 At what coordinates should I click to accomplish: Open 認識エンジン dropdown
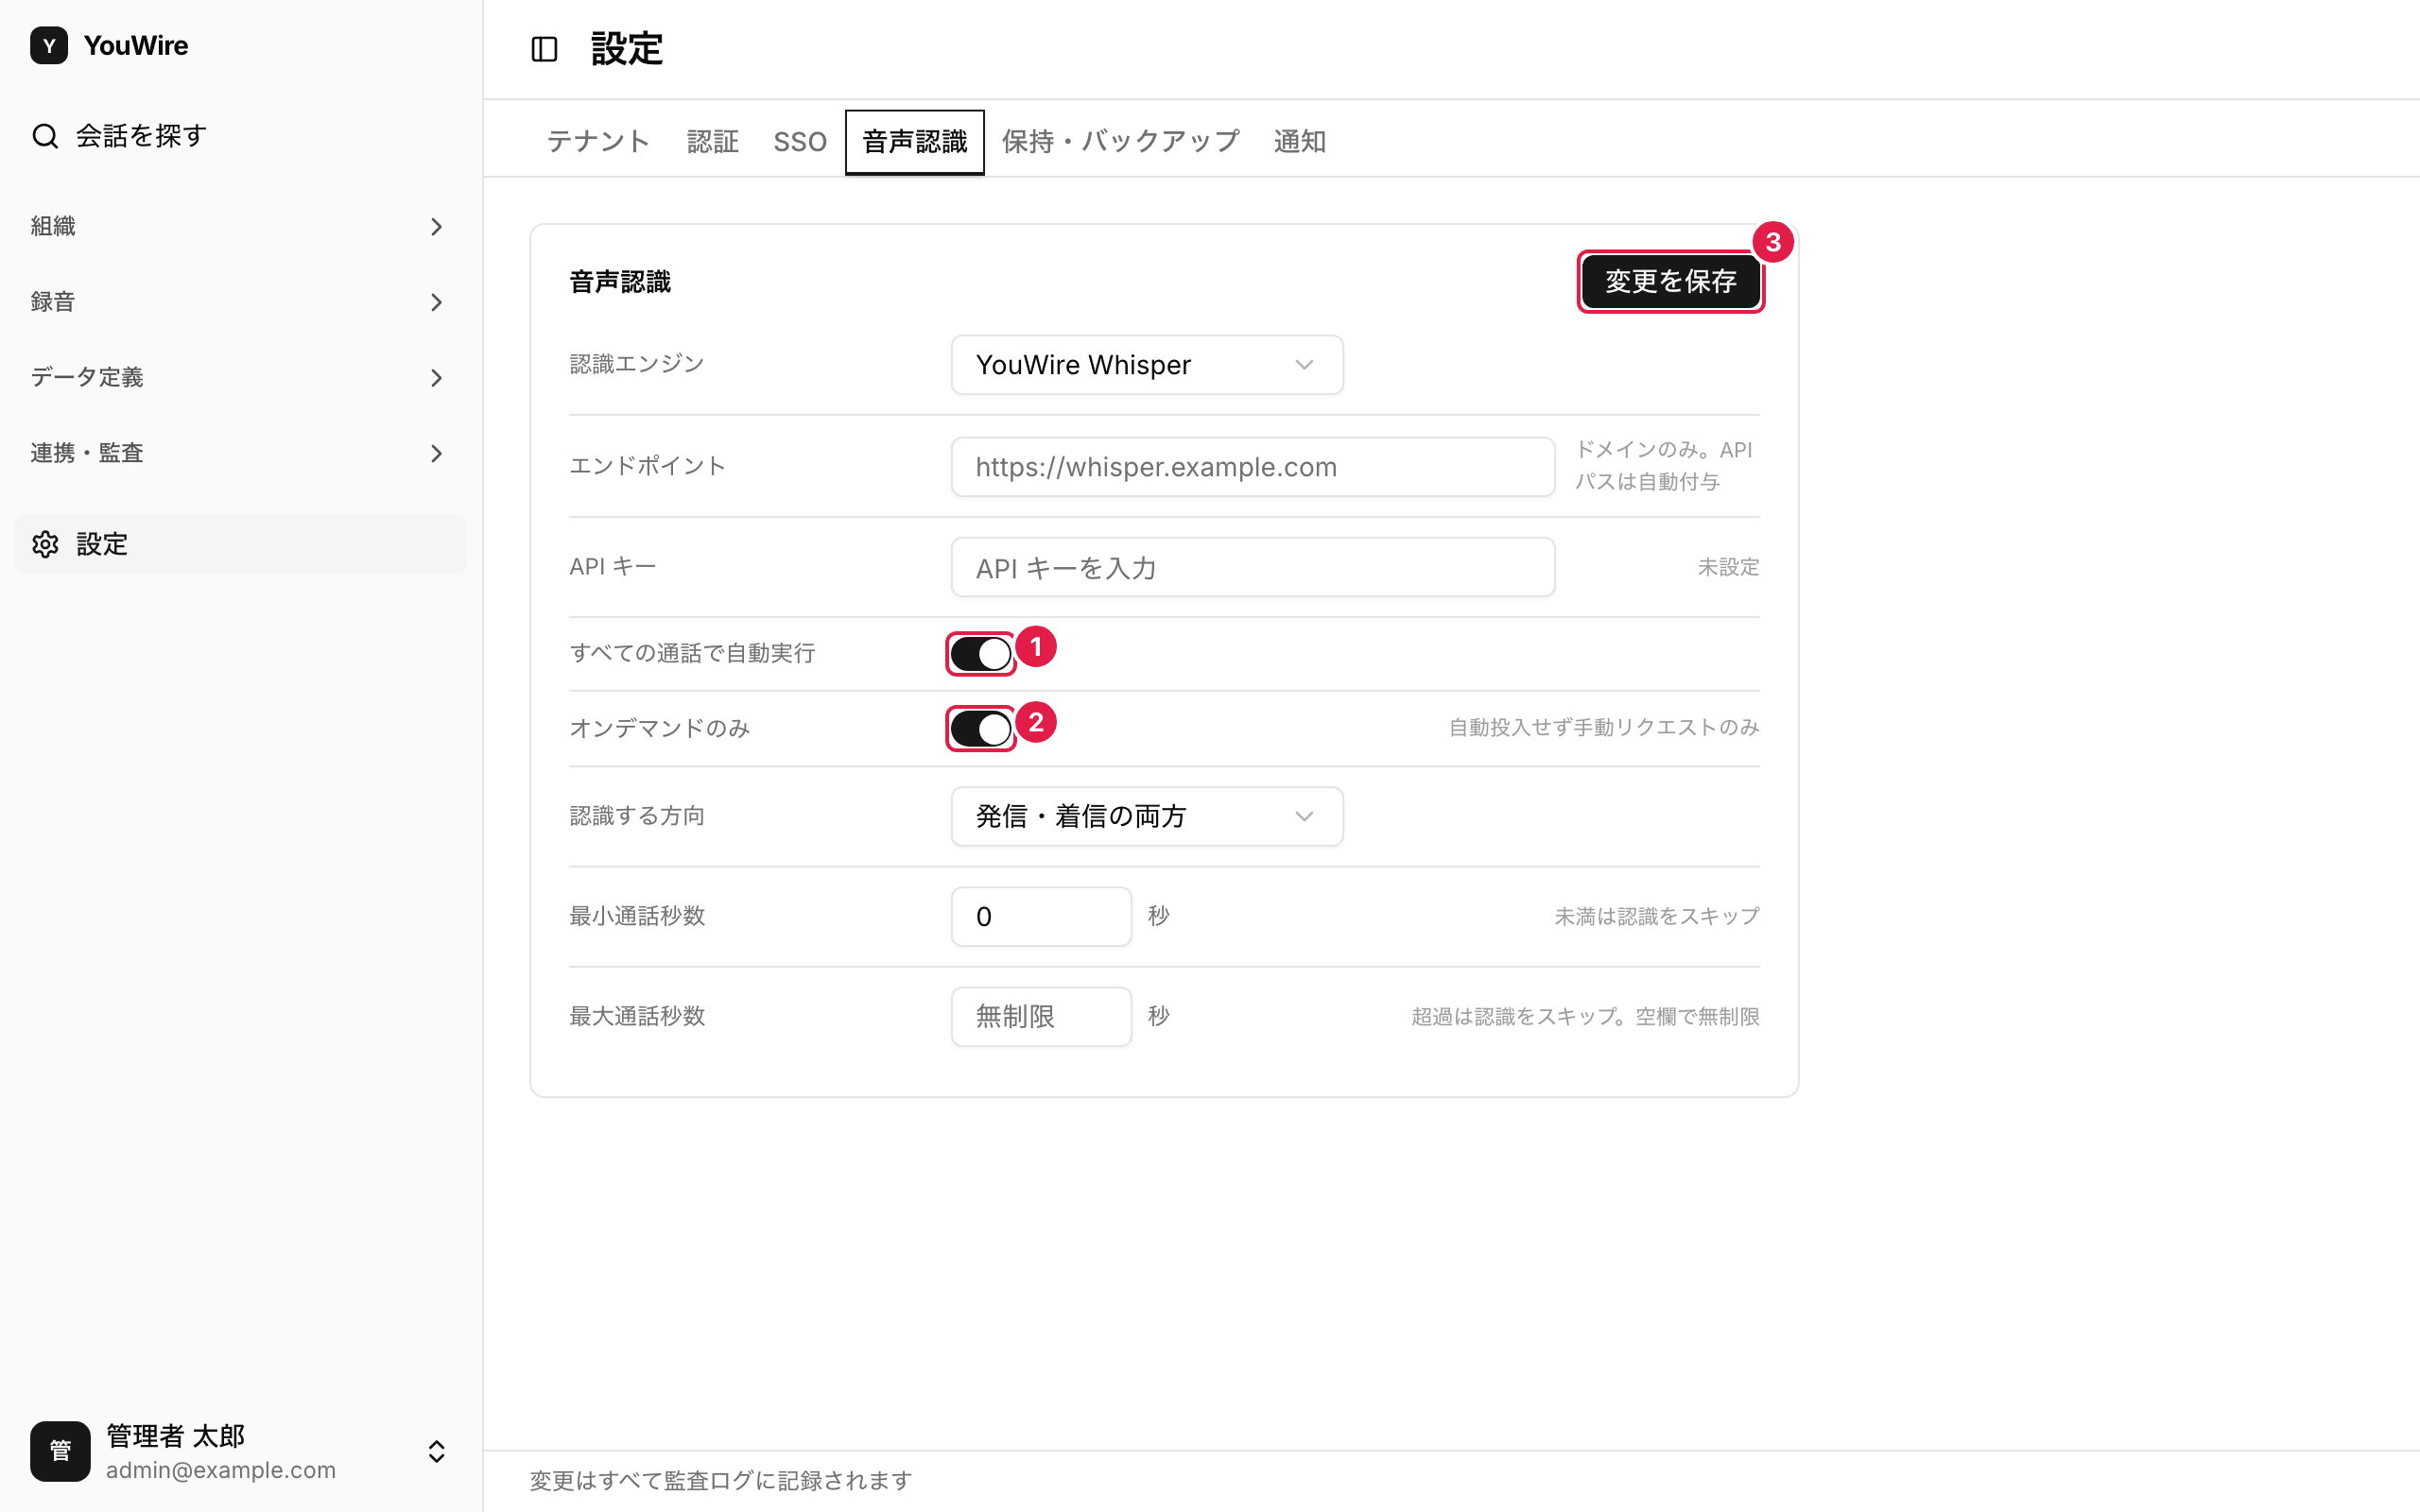(x=1147, y=365)
